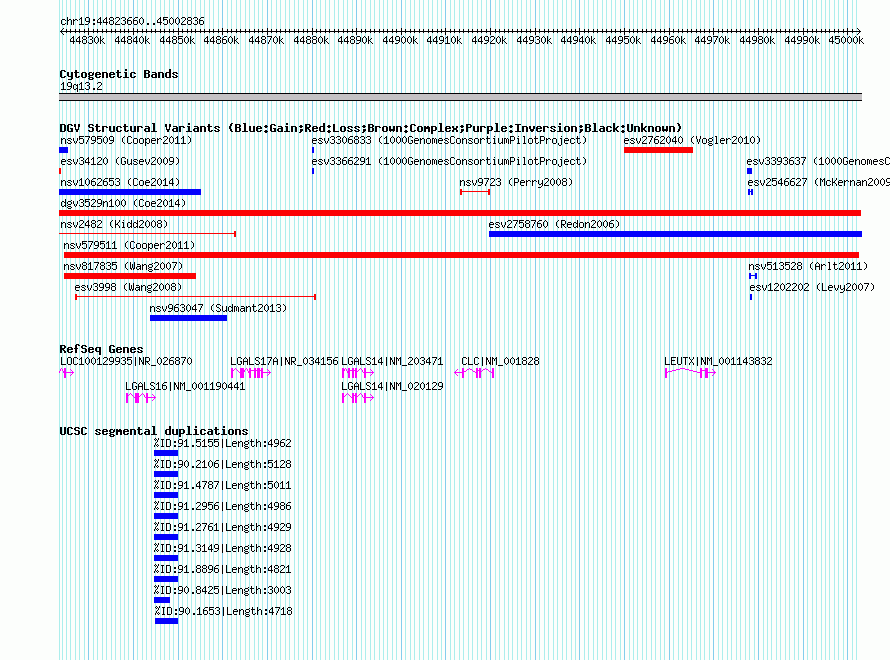Click the 44900k ruler tick label
This screenshot has height=660, width=890.
[400, 40]
